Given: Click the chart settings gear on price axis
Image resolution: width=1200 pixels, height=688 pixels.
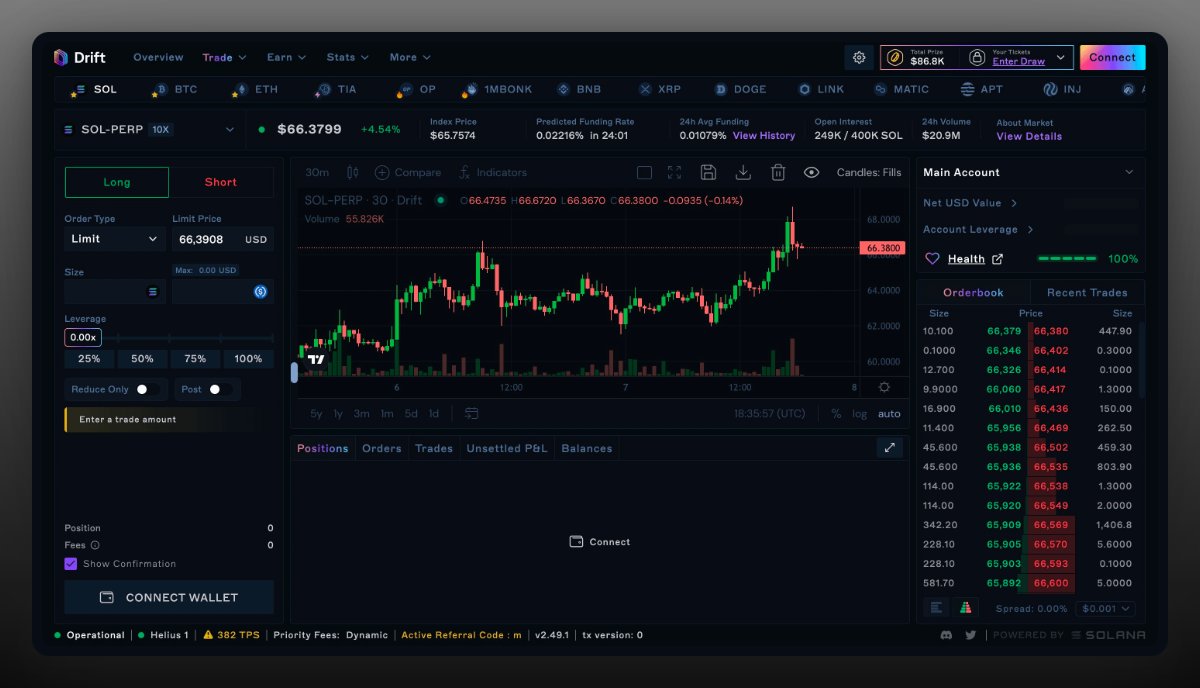Looking at the screenshot, I should click(x=884, y=387).
